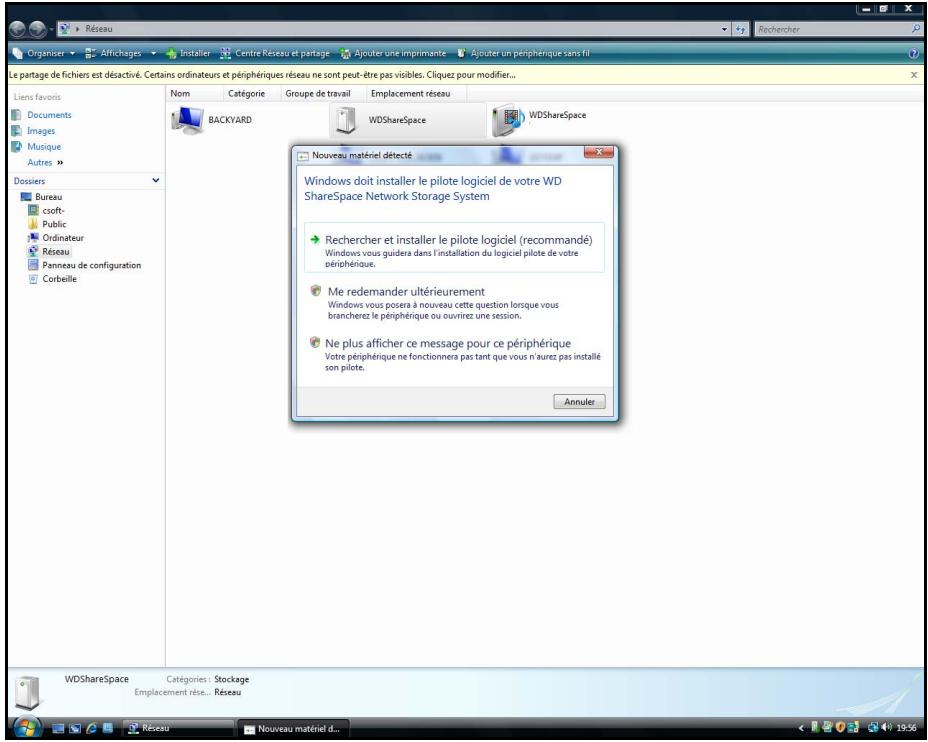Go forward with the Explorer forward arrow
This screenshot has height=742, width=928.
tap(38, 28)
